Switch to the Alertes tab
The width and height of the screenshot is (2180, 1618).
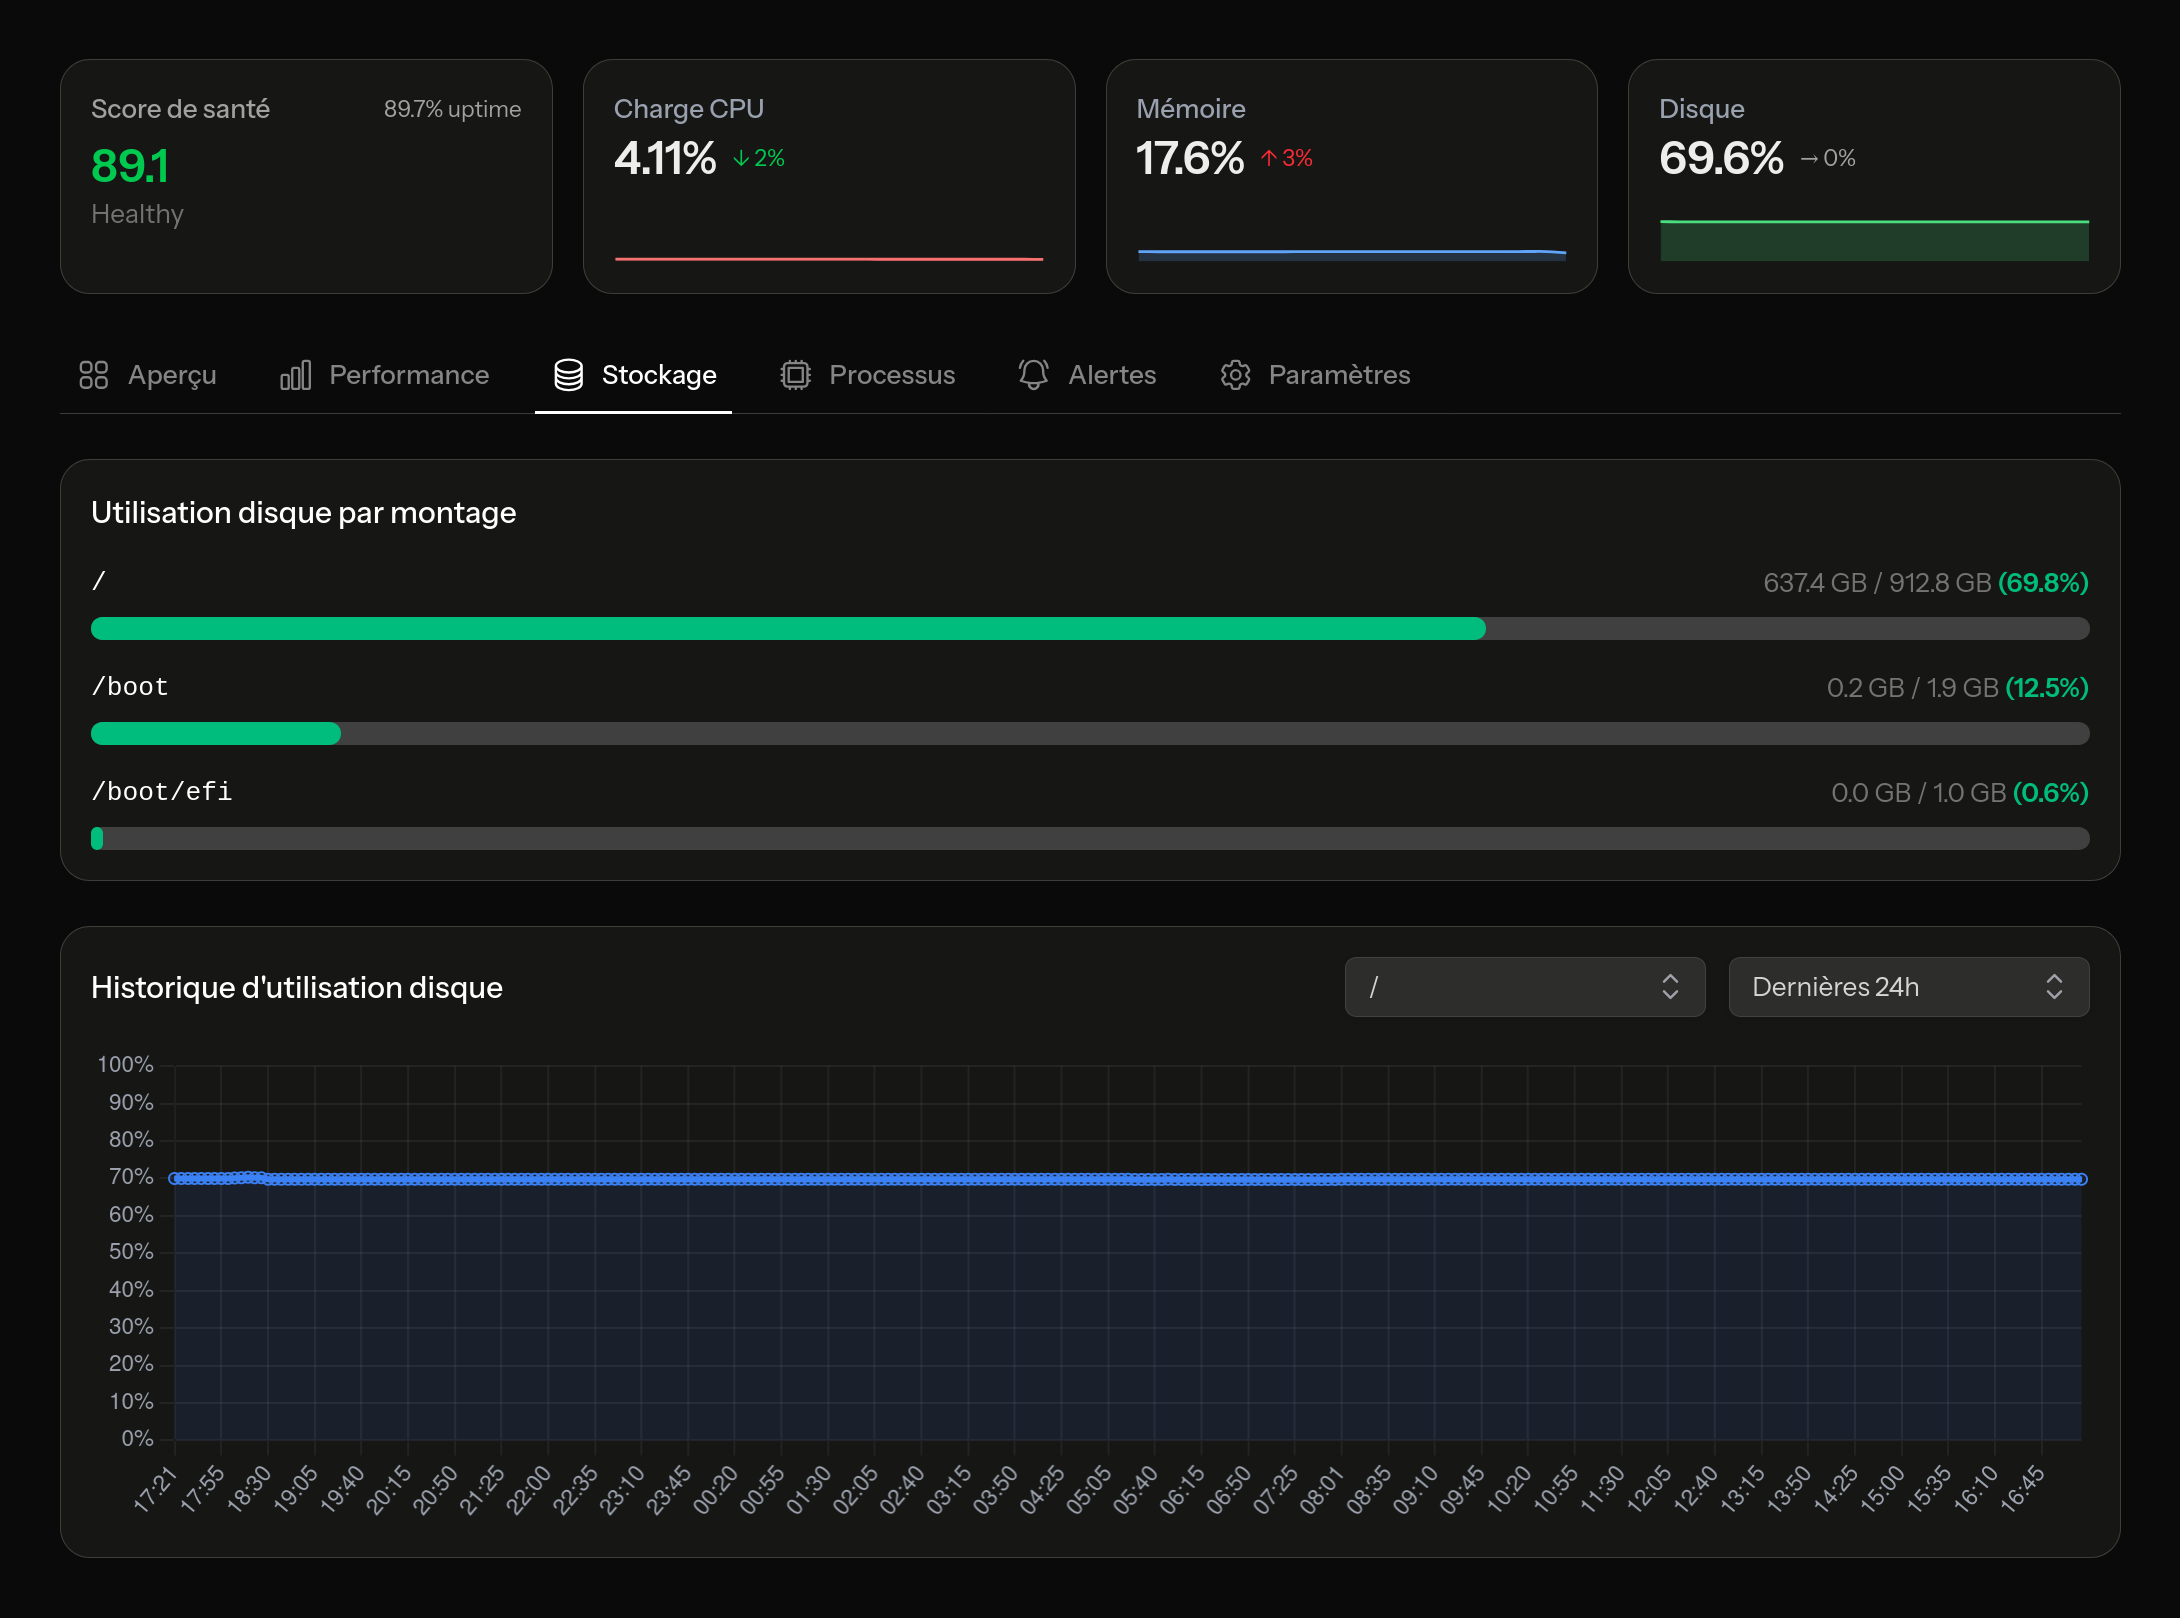(x=1112, y=375)
